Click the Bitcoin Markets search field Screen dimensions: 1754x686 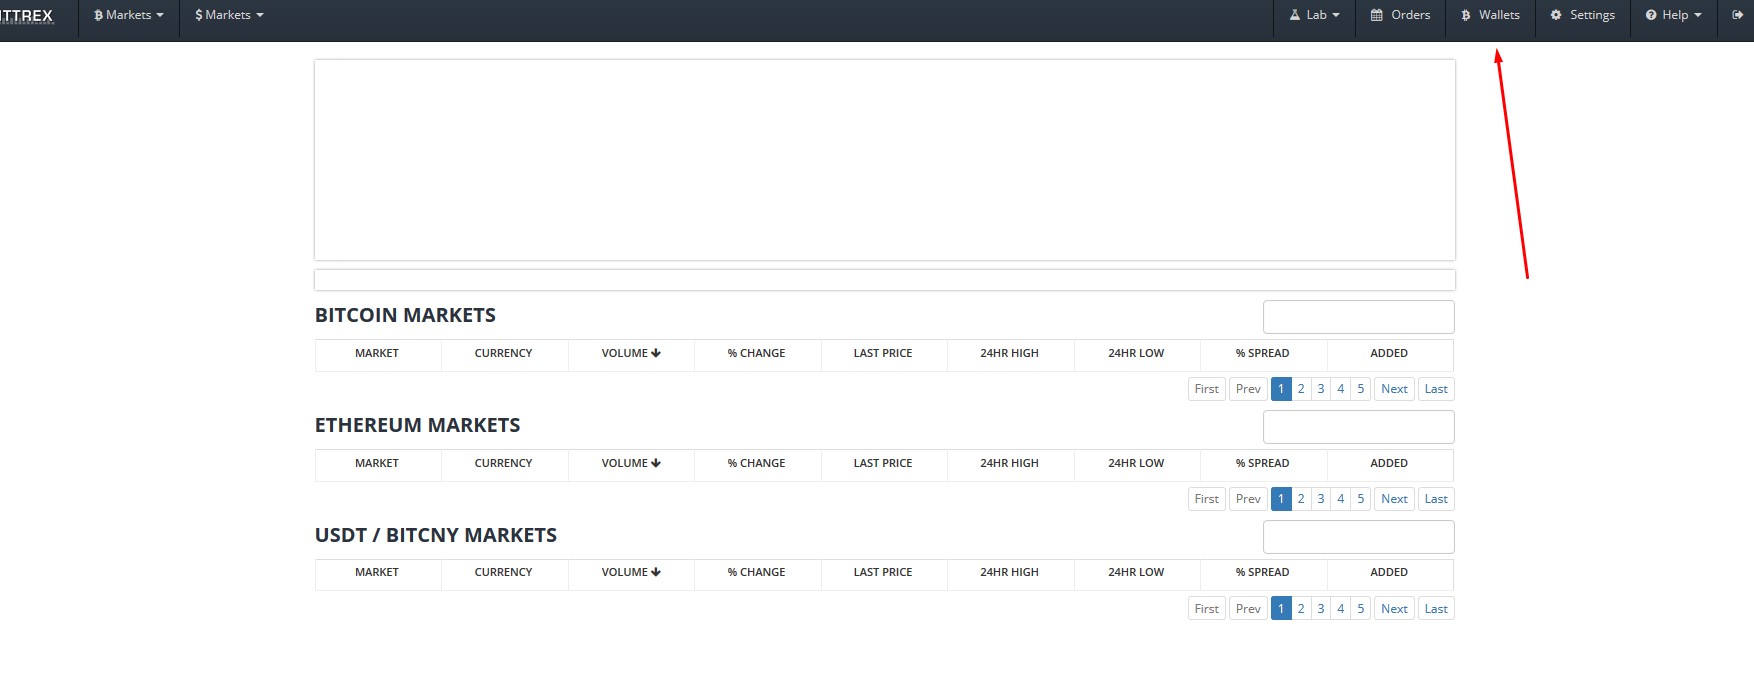(x=1358, y=317)
